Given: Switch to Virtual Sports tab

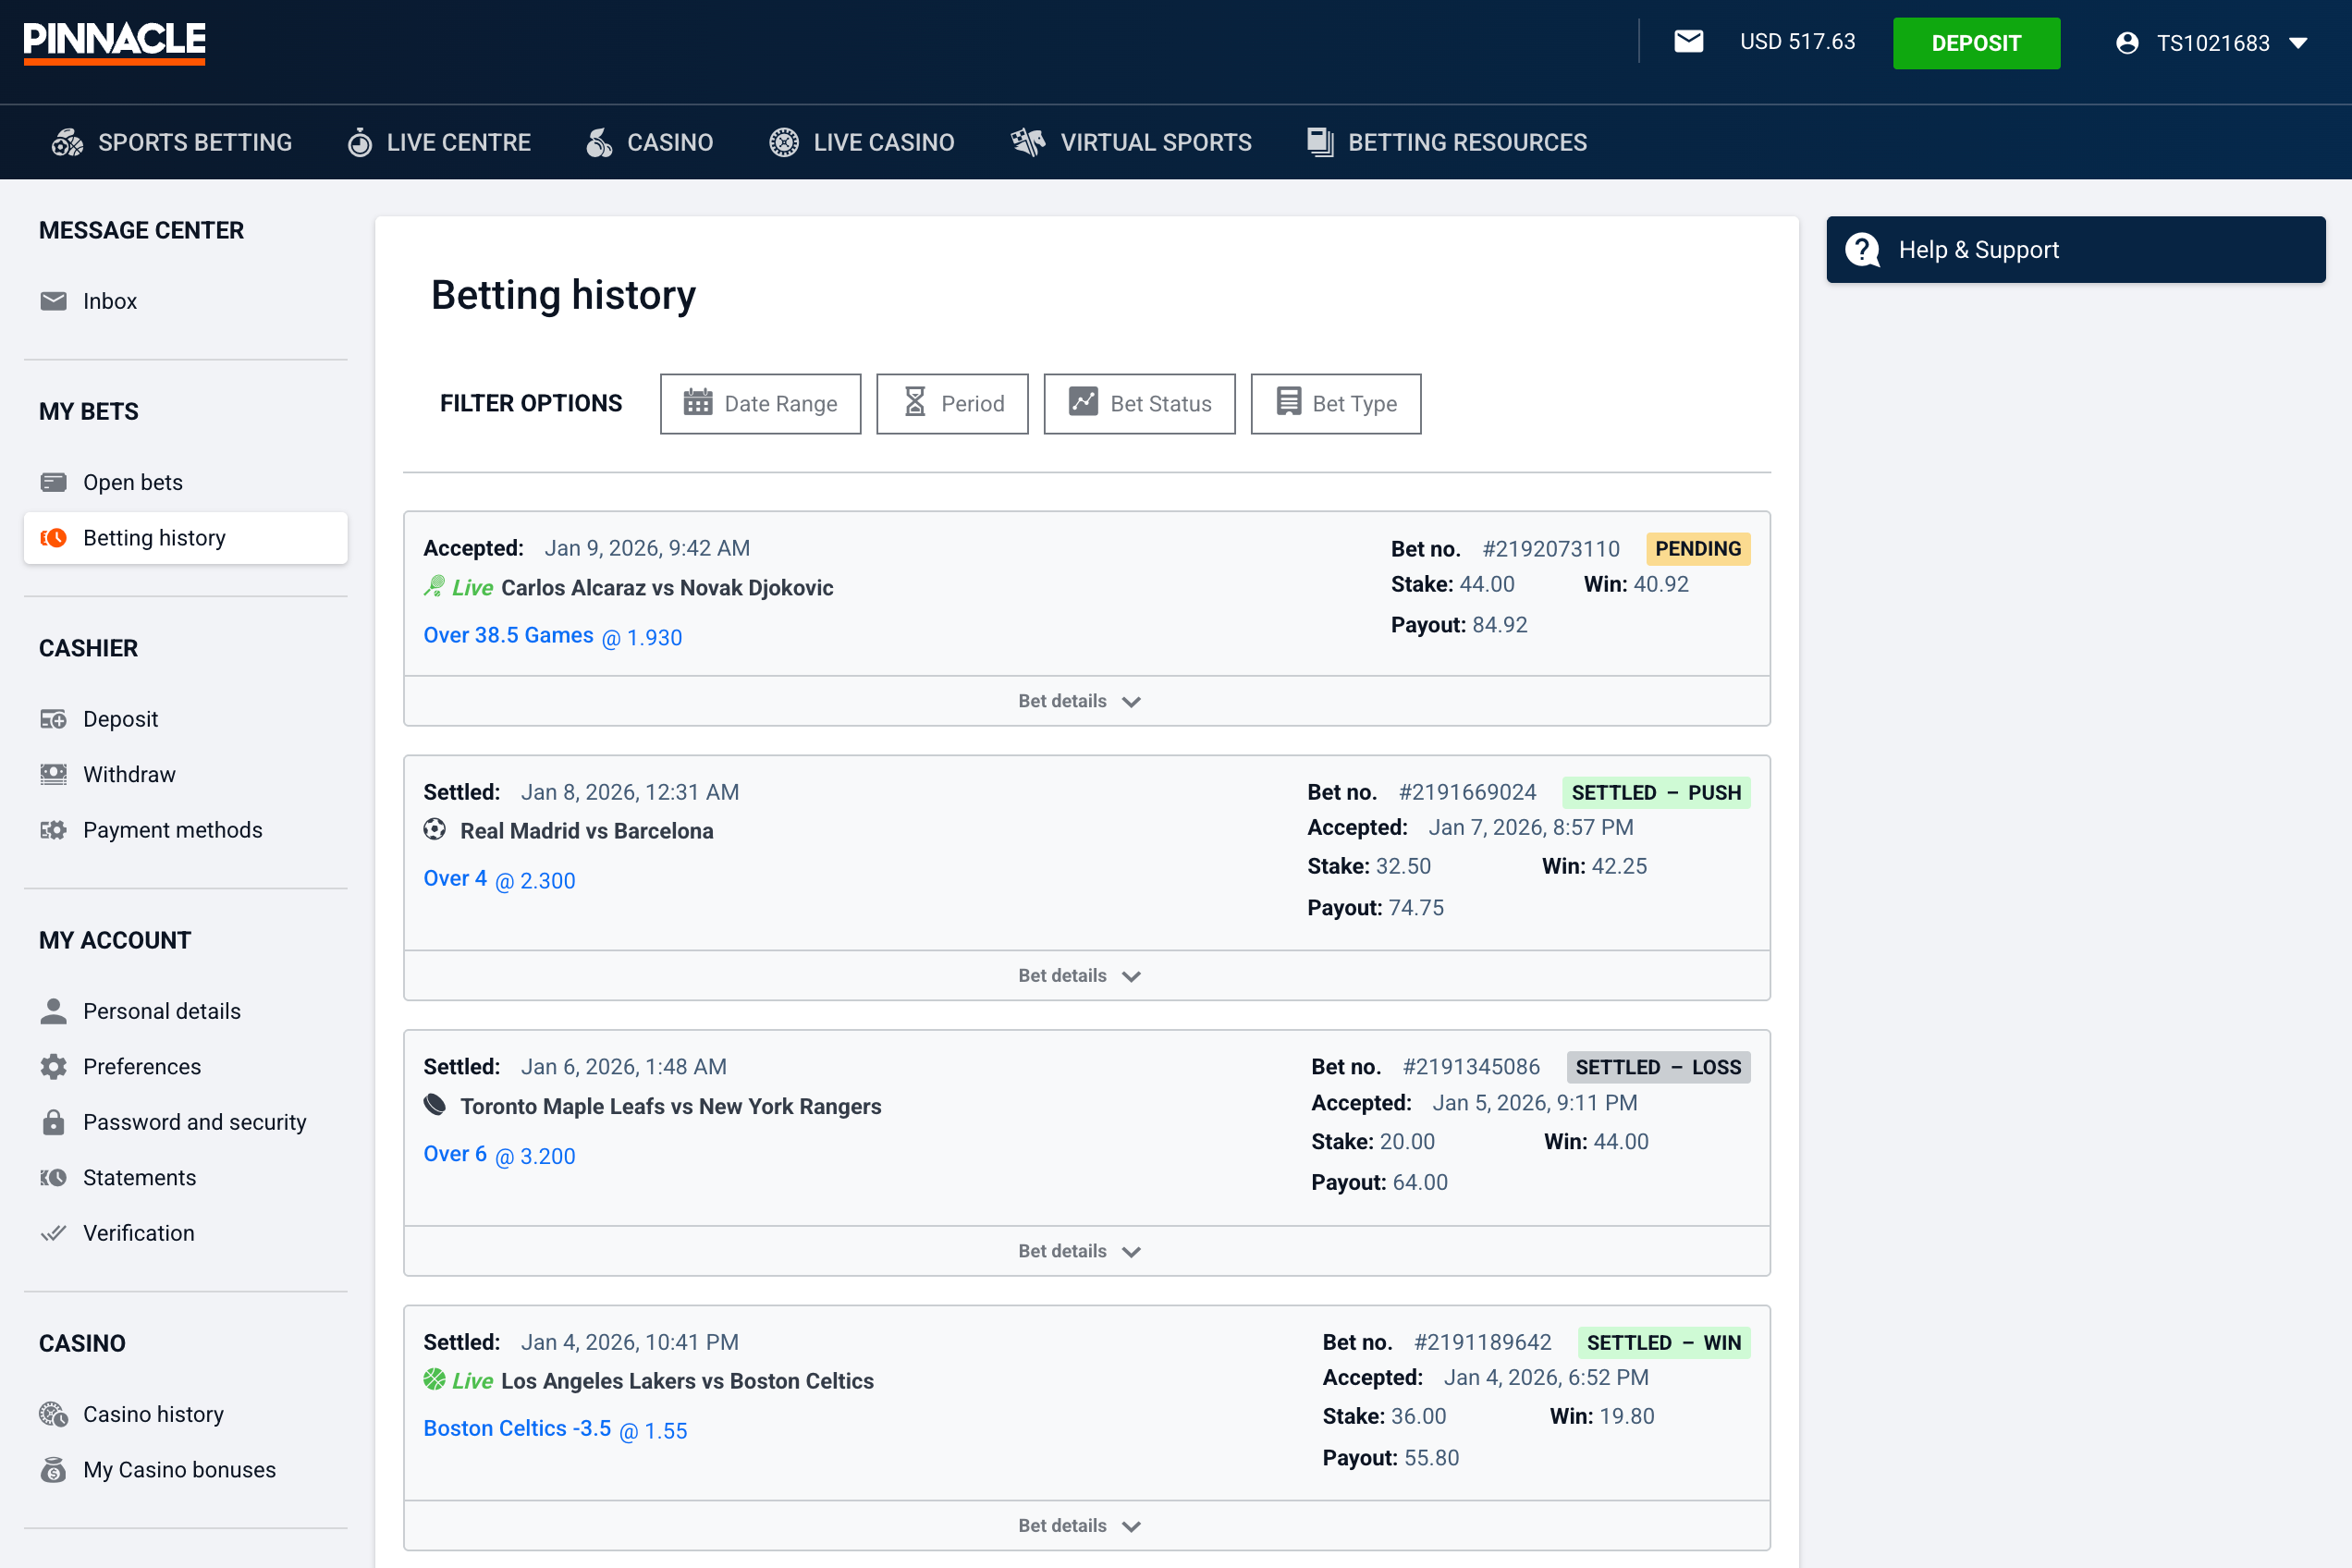Looking at the screenshot, I should pyautogui.click(x=1131, y=142).
